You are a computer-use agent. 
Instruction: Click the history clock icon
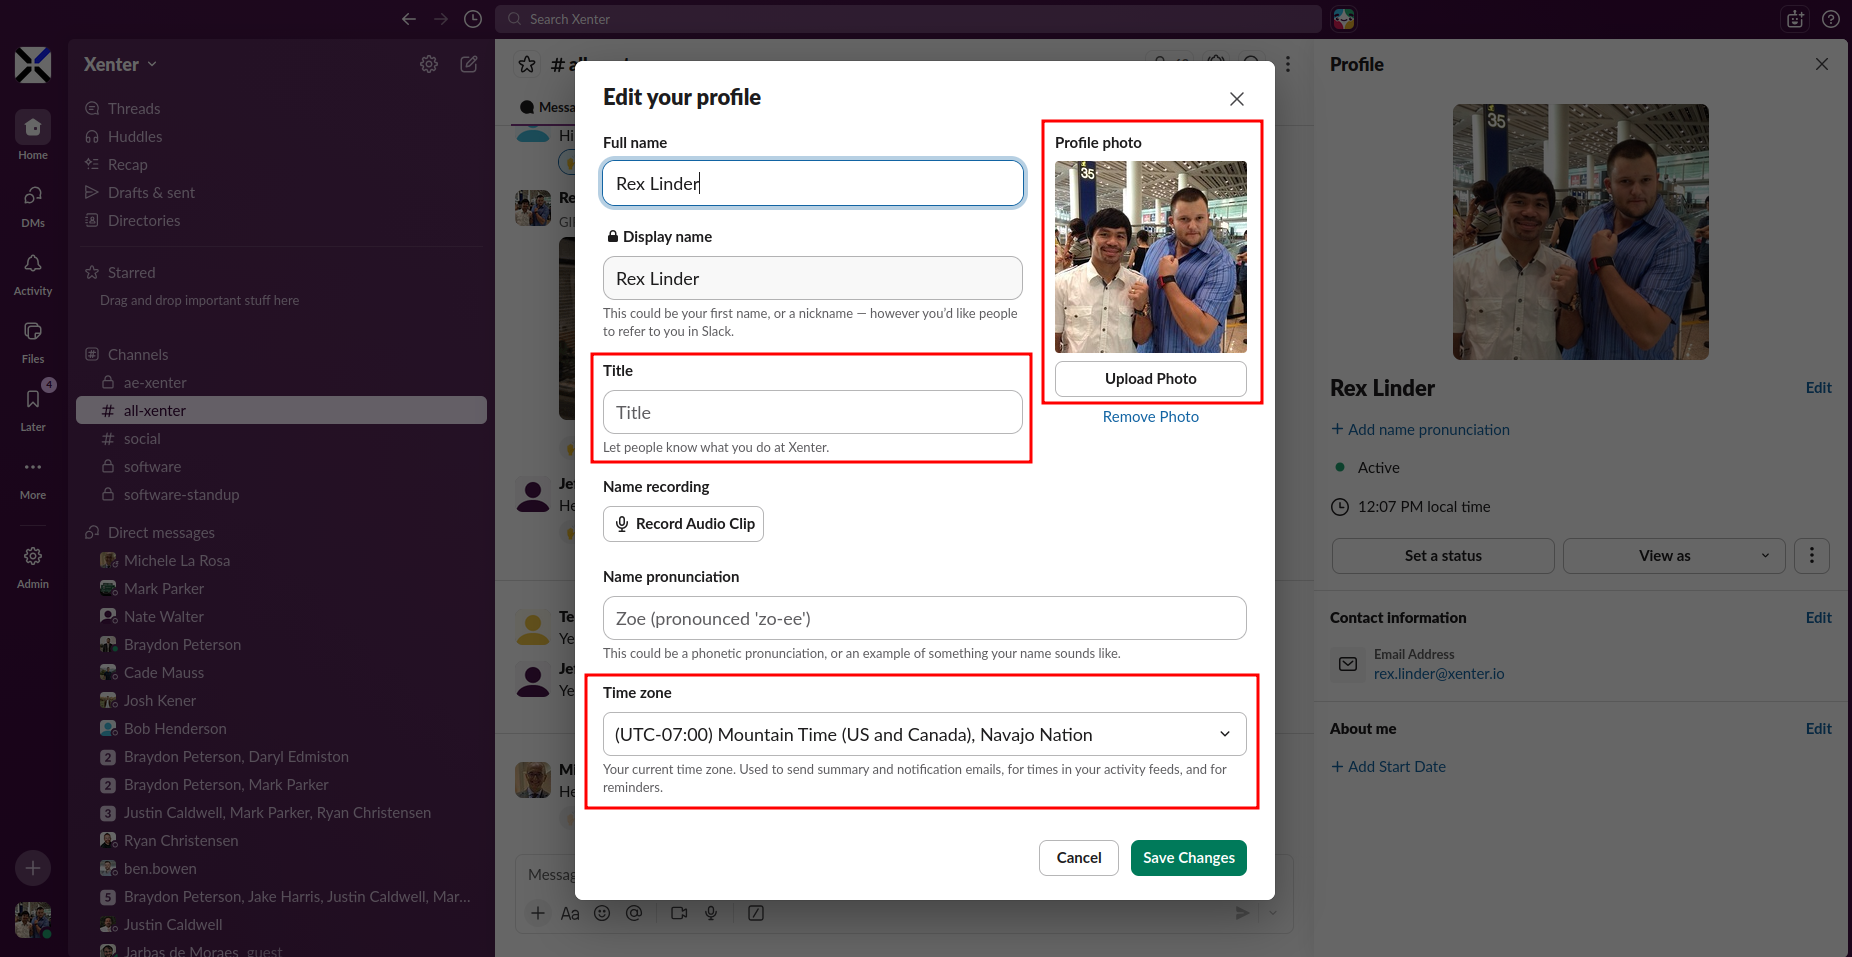[x=473, y=19]
